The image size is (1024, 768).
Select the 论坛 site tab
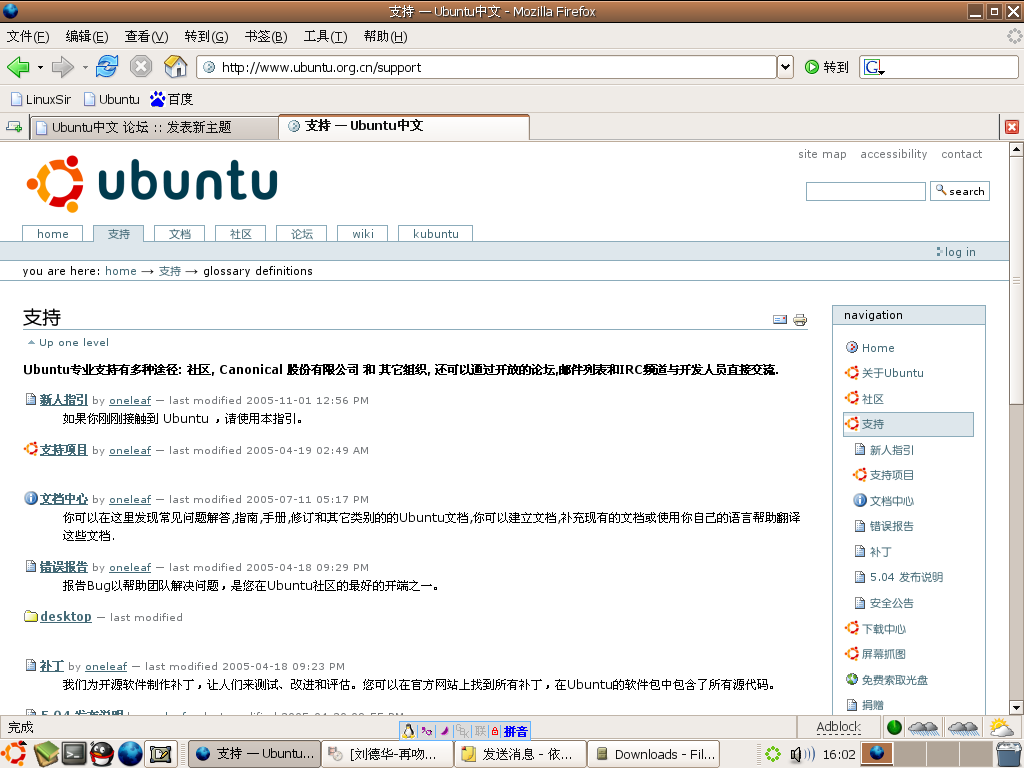(302, 234)
